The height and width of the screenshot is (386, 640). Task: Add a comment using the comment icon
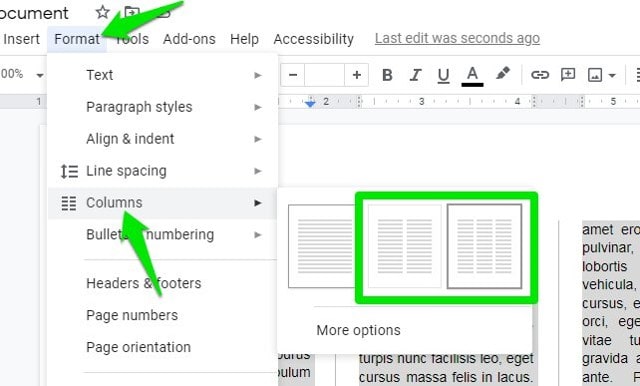[x=568, y=75]
